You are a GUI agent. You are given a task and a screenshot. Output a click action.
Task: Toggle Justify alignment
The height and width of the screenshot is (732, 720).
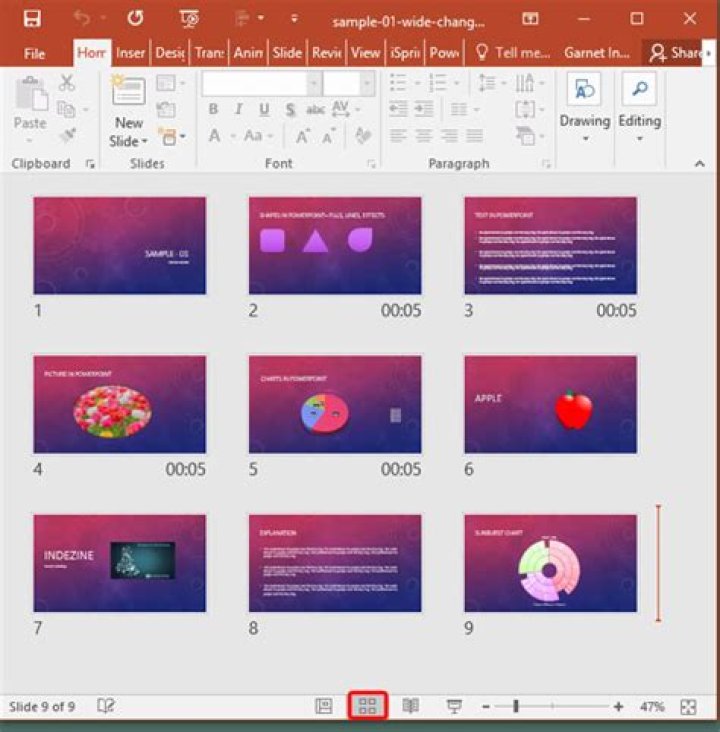click(x=474, y=136)
